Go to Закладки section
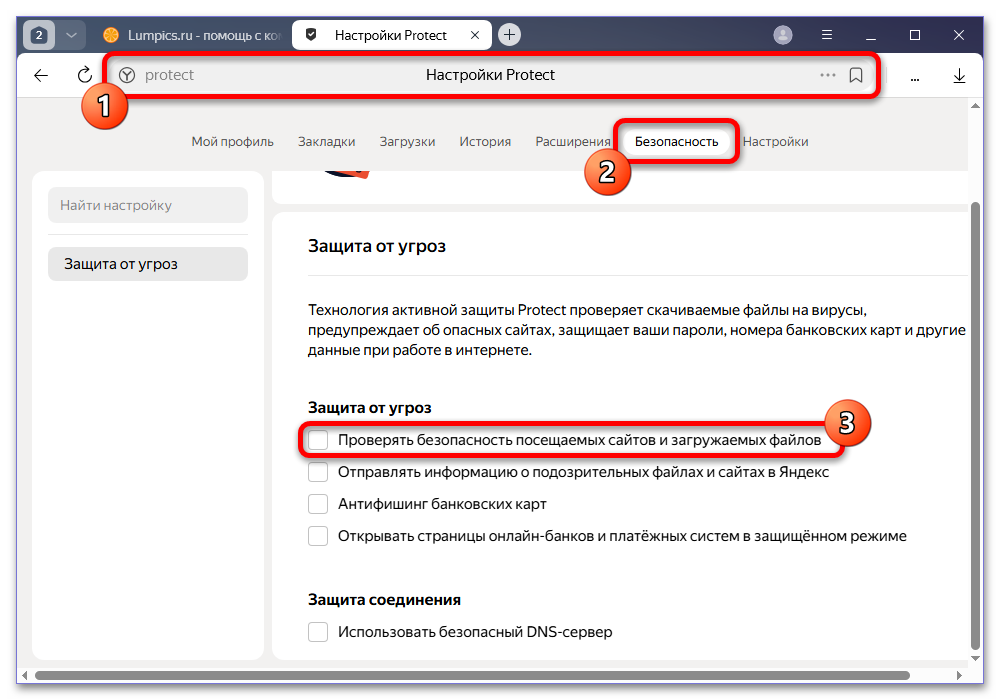 [327, 142]
